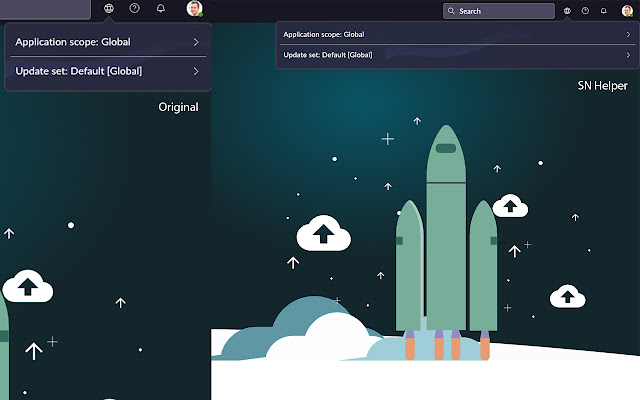This screenshot has width=640, height=400.
Task: Click the 'Original' label text
Action: tap(178, 107)
